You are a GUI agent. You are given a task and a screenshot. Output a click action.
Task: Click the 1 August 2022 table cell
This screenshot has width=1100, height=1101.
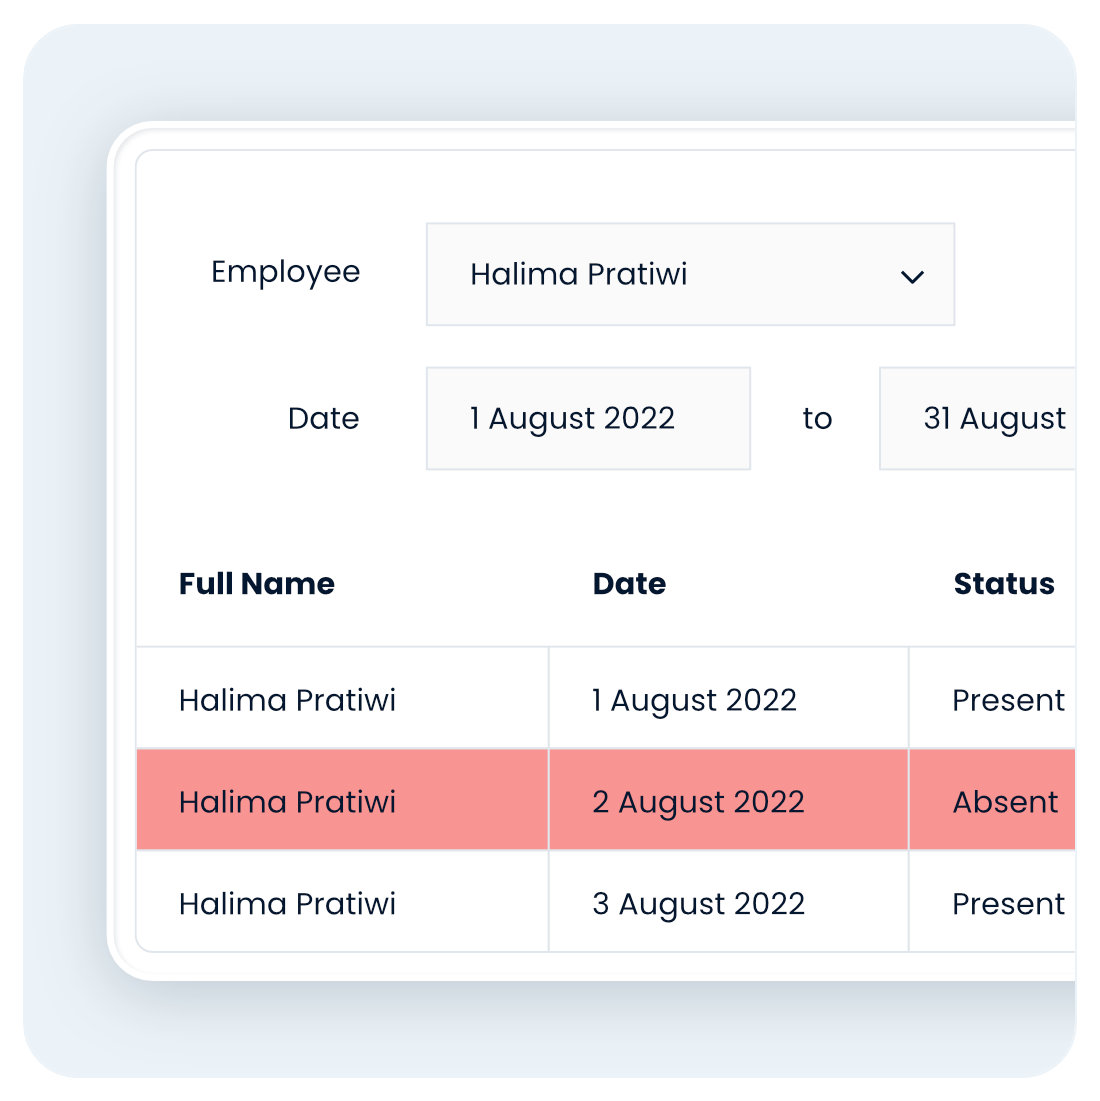coord(695,700)
